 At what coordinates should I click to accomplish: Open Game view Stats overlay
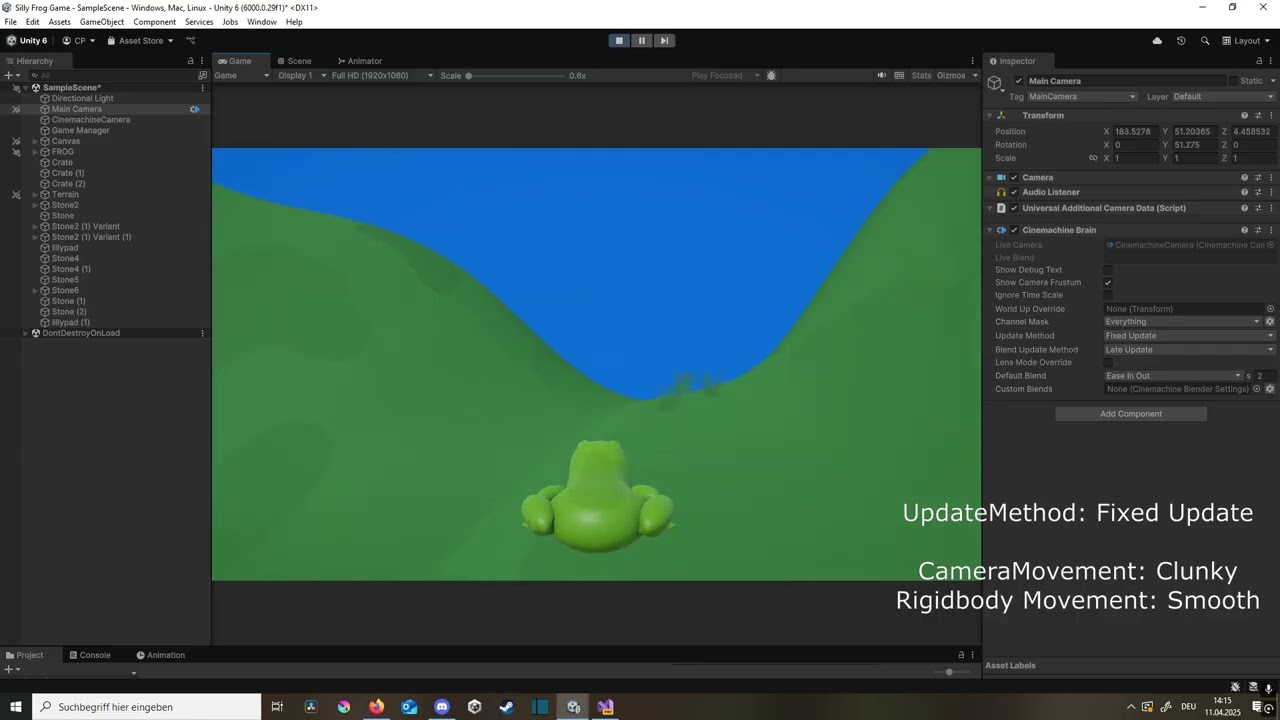pos(921,75)
